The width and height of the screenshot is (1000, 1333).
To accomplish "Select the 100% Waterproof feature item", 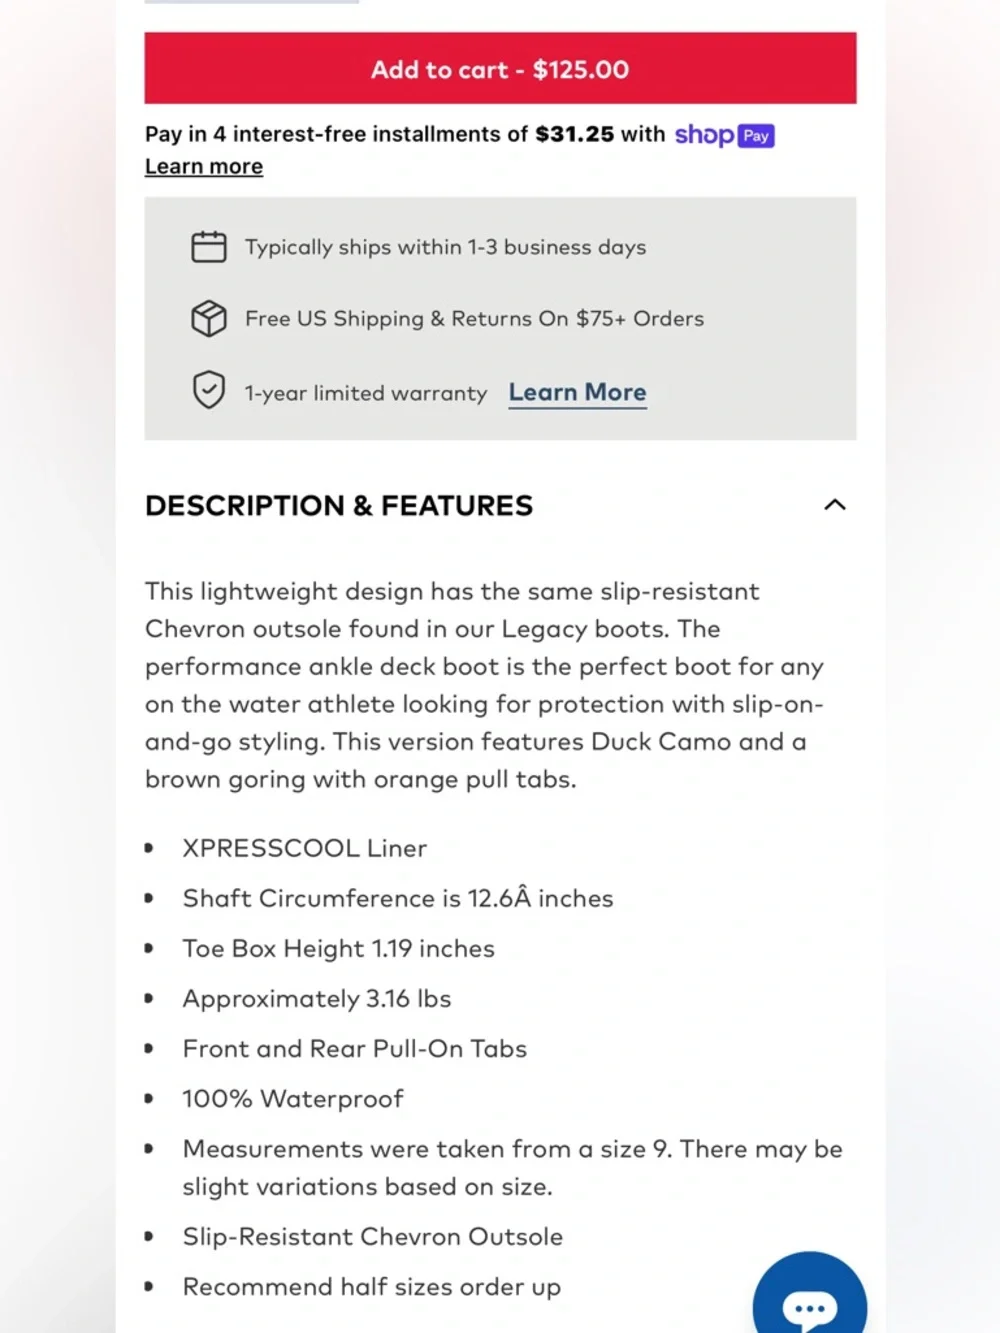I will click(x=293, y=1099).
